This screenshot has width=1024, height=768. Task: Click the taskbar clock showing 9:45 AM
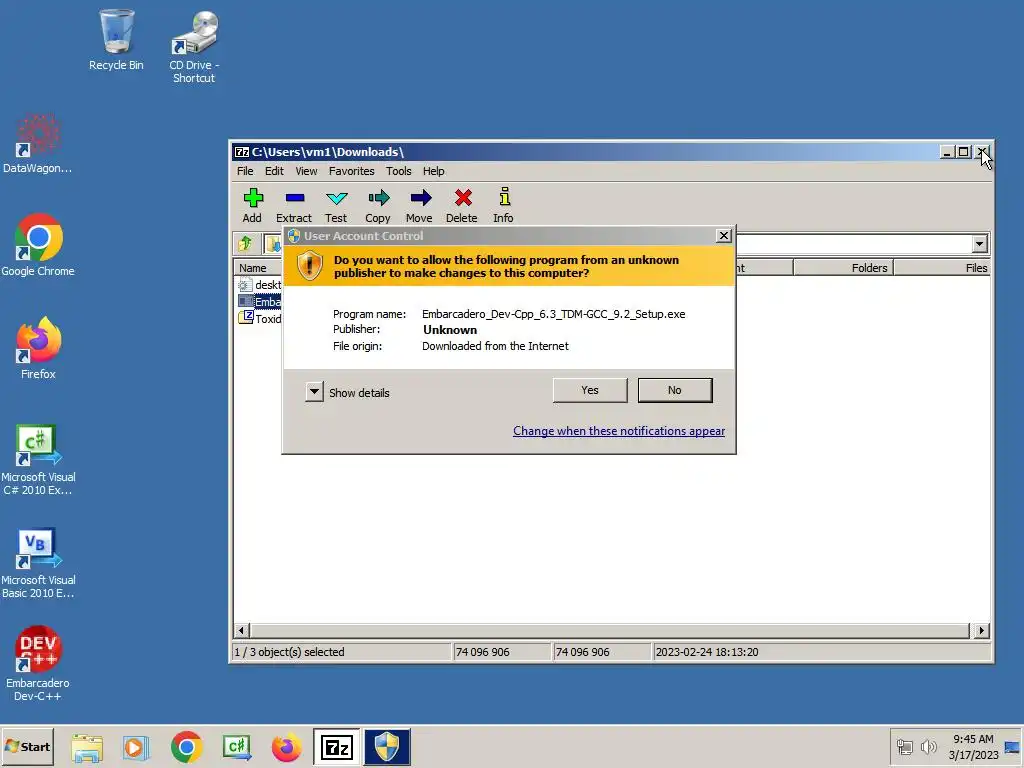[x=973, y=746]
